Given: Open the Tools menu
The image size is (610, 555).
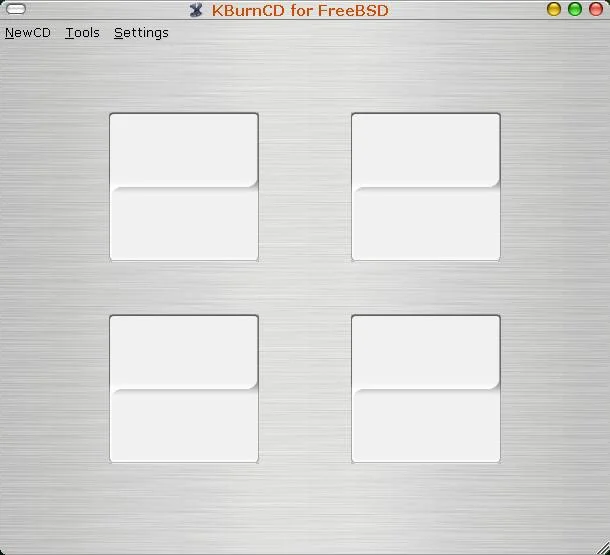Looking at the screenshot, I should pyautogui.click(x=82, y=32).
